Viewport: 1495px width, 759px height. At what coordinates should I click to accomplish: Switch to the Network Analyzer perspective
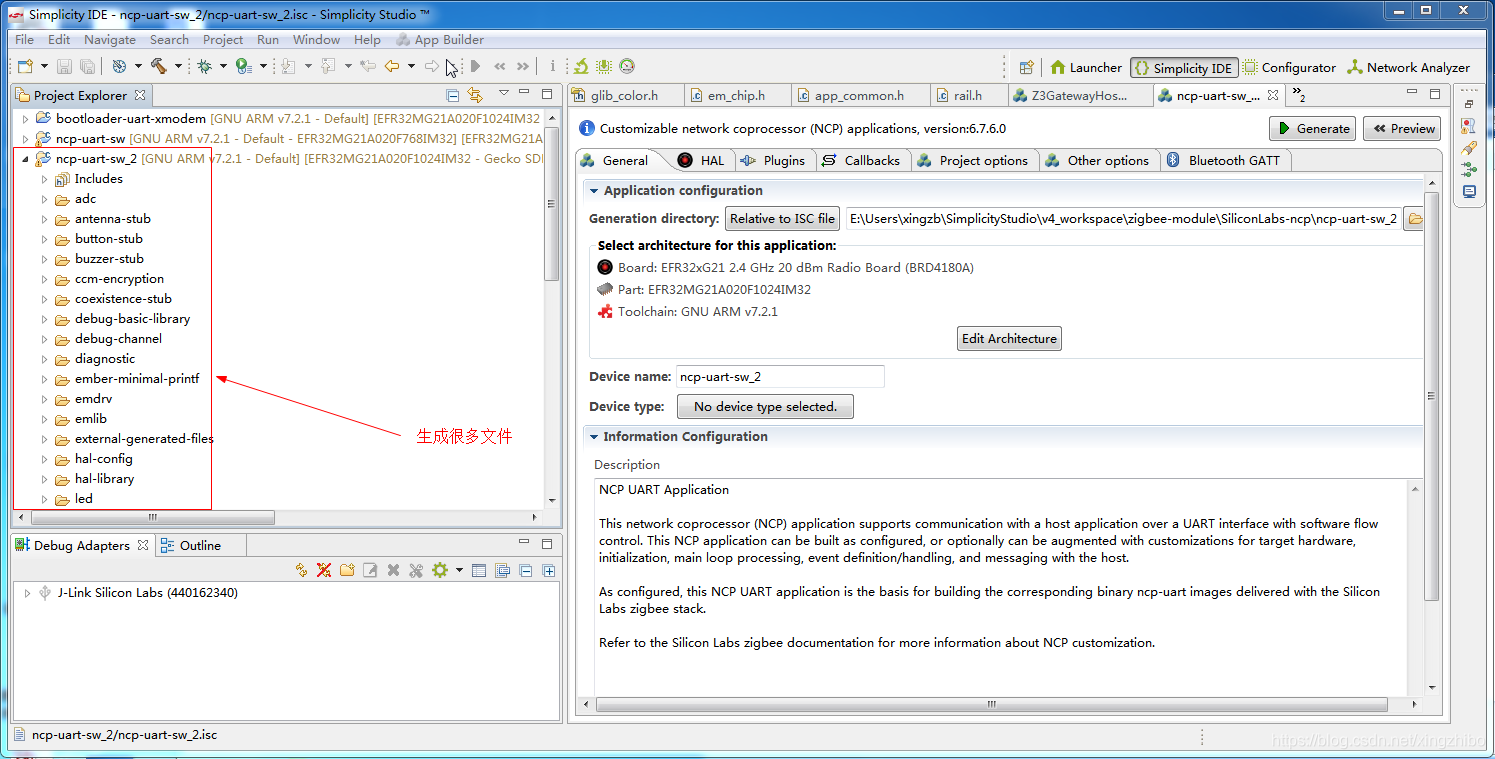1409,67
